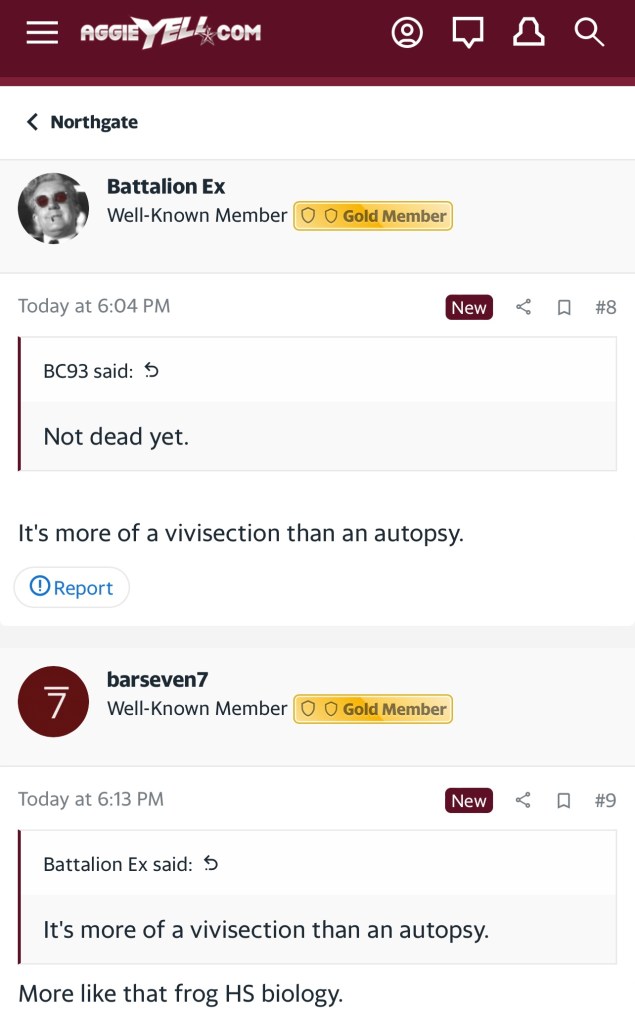The image size is (635, 1023).
Task: Go back to Northgate forum
Action: click(x=83, y=122)
